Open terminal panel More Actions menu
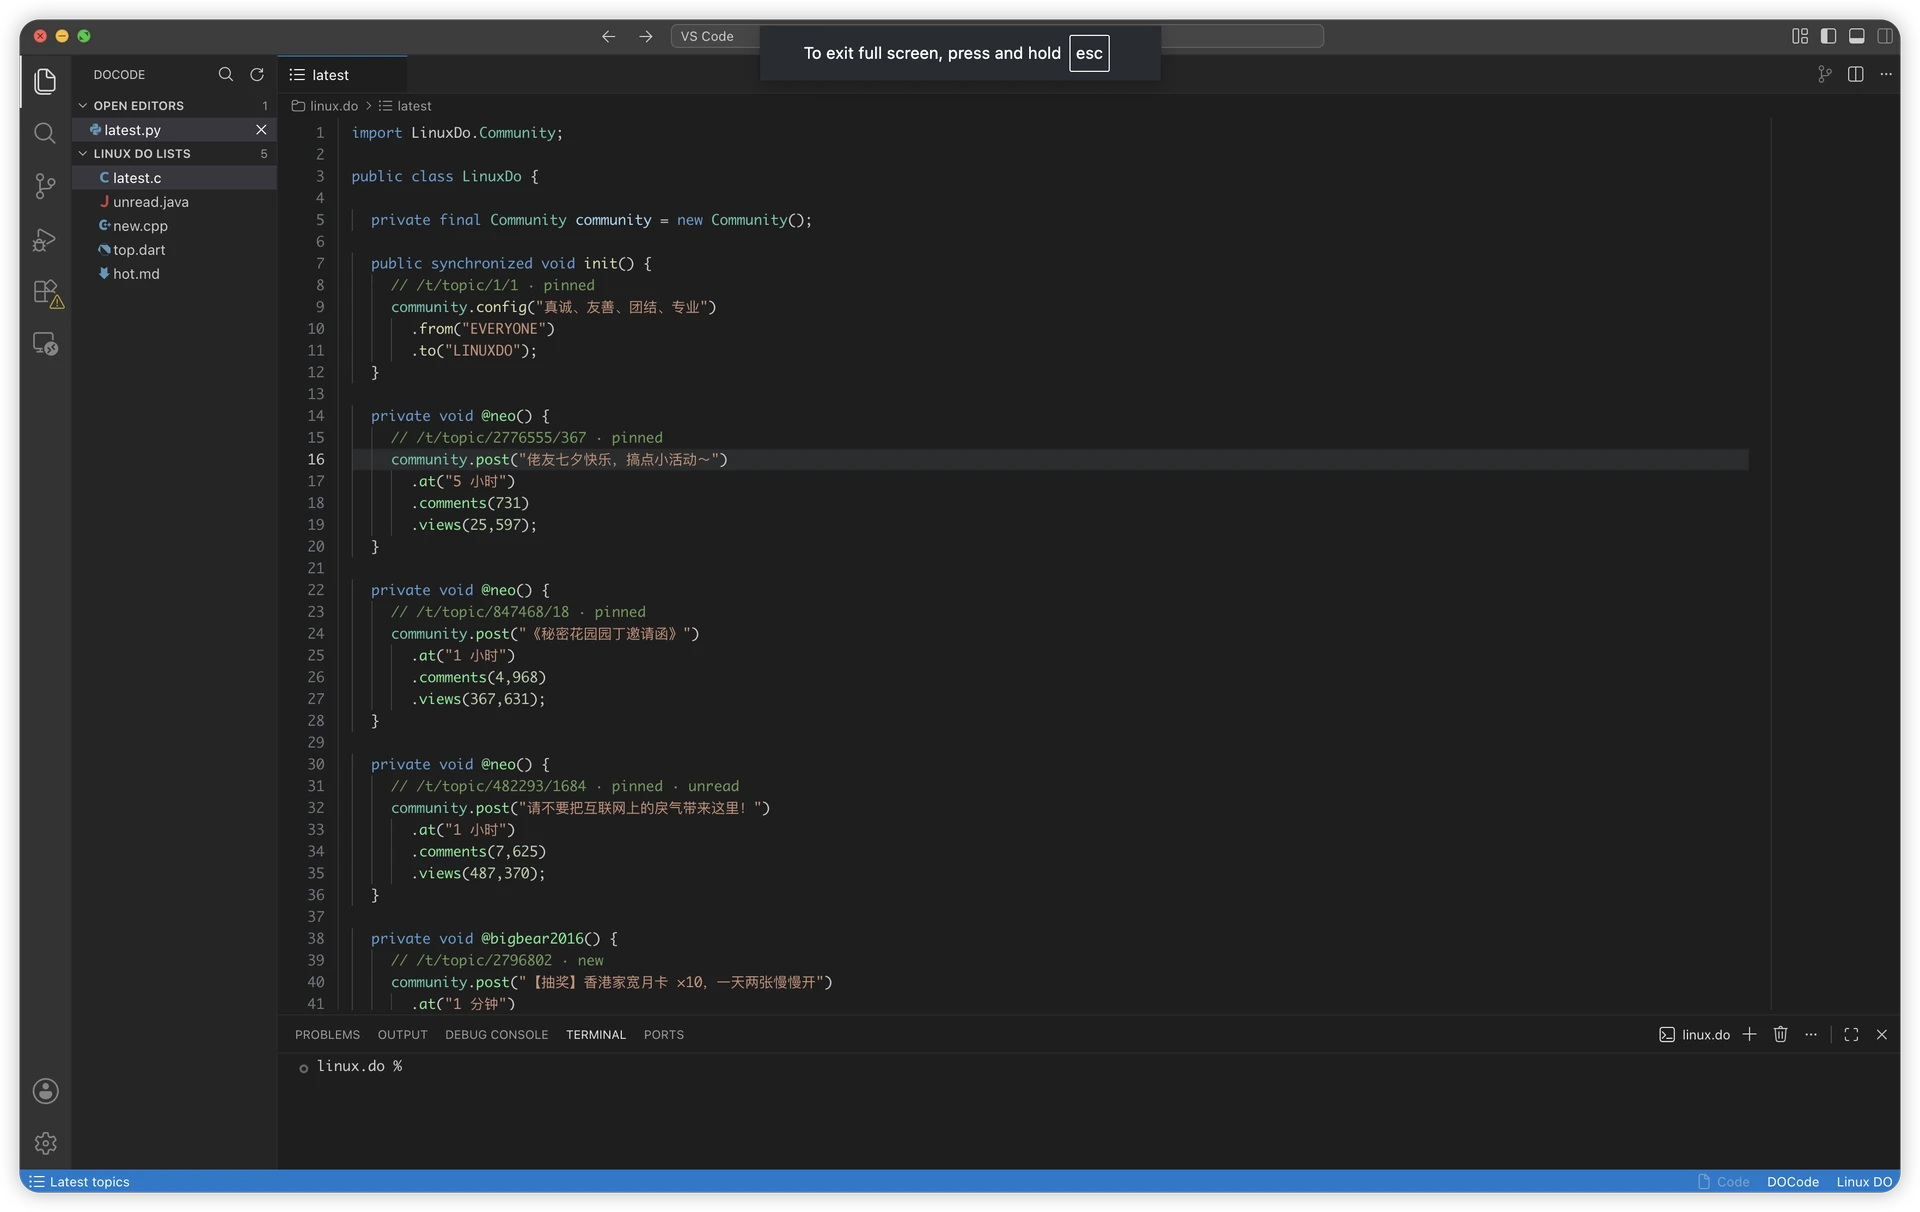This screenshot has width=1920, height=1212. click(1811, 1035)
